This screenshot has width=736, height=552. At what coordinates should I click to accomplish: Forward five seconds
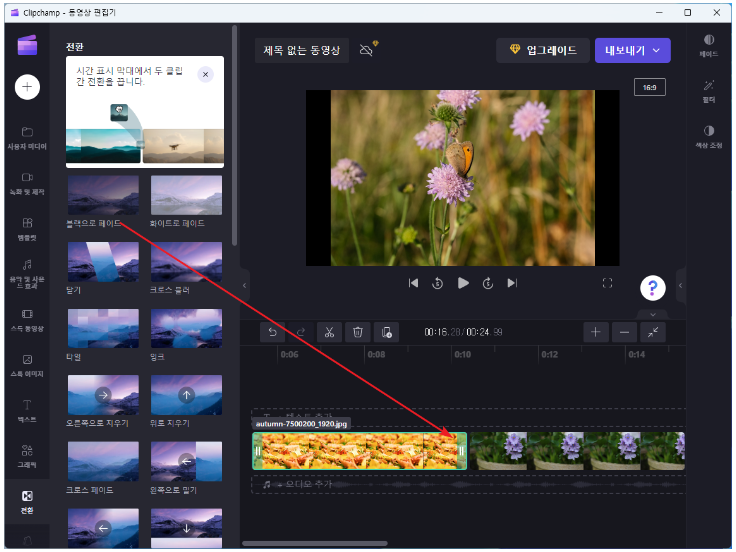[x=488, y=283]
